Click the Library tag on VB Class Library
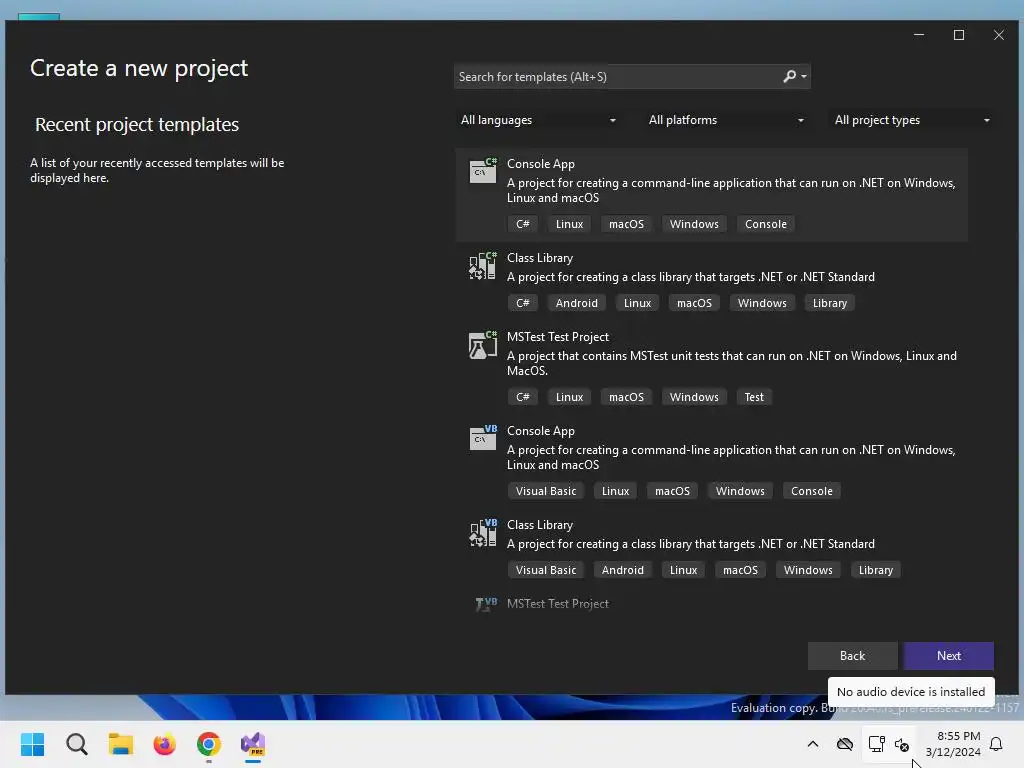 coord(875,570)
